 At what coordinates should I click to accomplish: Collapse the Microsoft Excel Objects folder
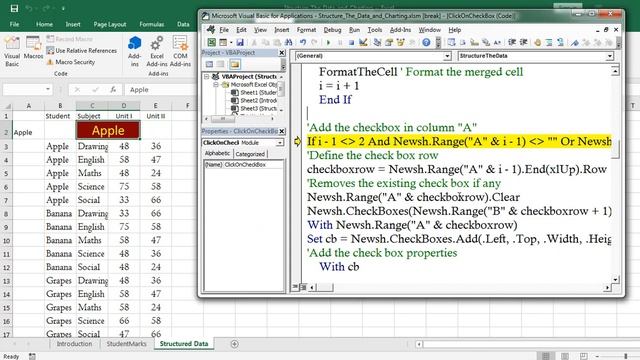point(216,85)
